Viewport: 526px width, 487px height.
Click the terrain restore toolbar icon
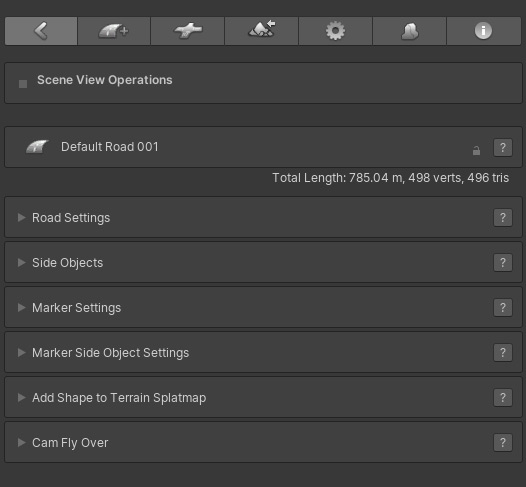261,31
